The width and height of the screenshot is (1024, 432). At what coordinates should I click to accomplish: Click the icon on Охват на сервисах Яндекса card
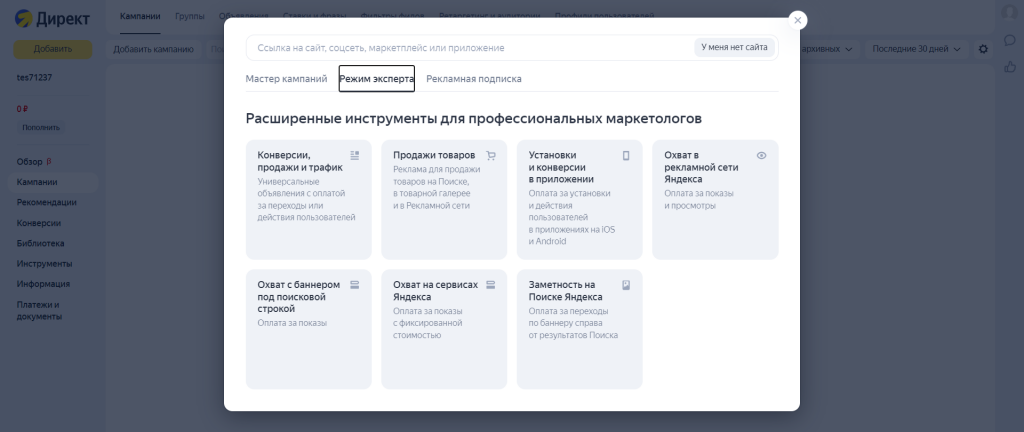pyautogui.click(x=491, y=285)
